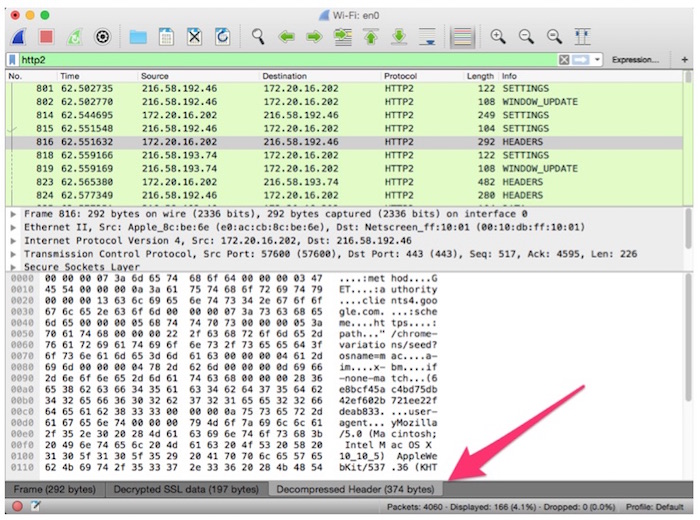Viewport: 700px width, 520px height.
Task: Select packet 801 SETTINGS row
Action: 344,88
